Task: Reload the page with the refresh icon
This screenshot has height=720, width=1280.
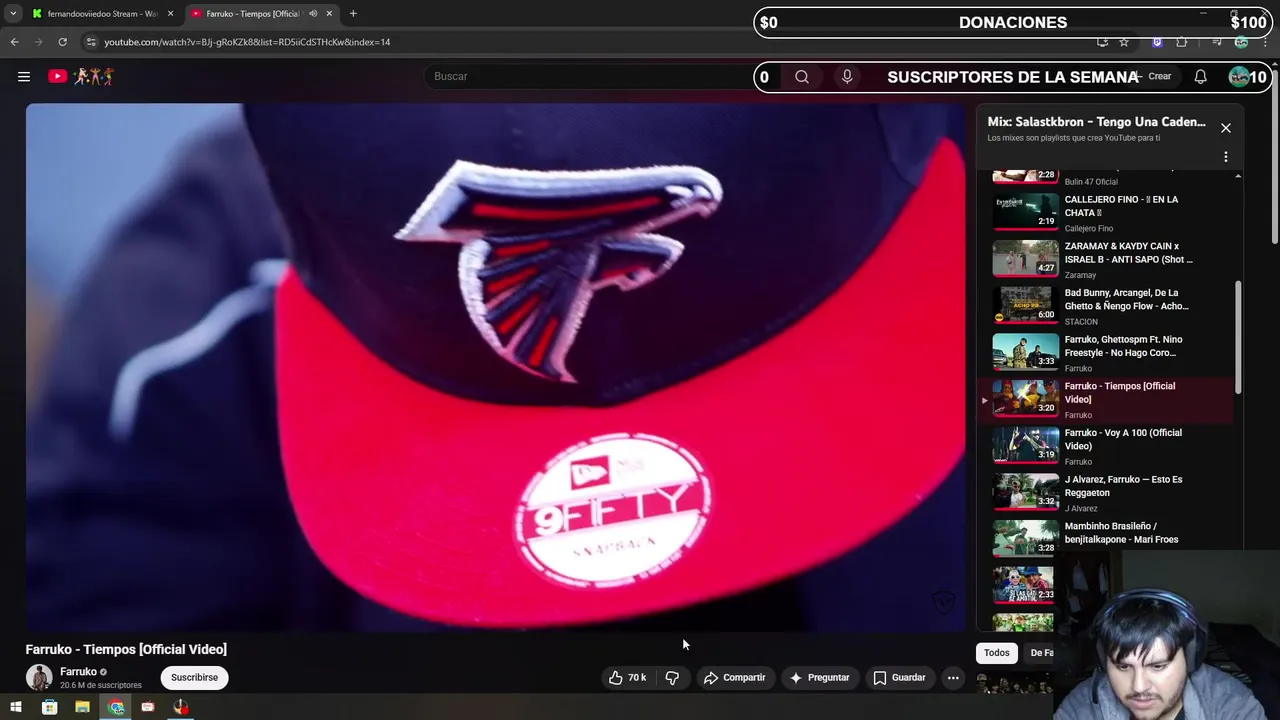Action: [62, 42]
